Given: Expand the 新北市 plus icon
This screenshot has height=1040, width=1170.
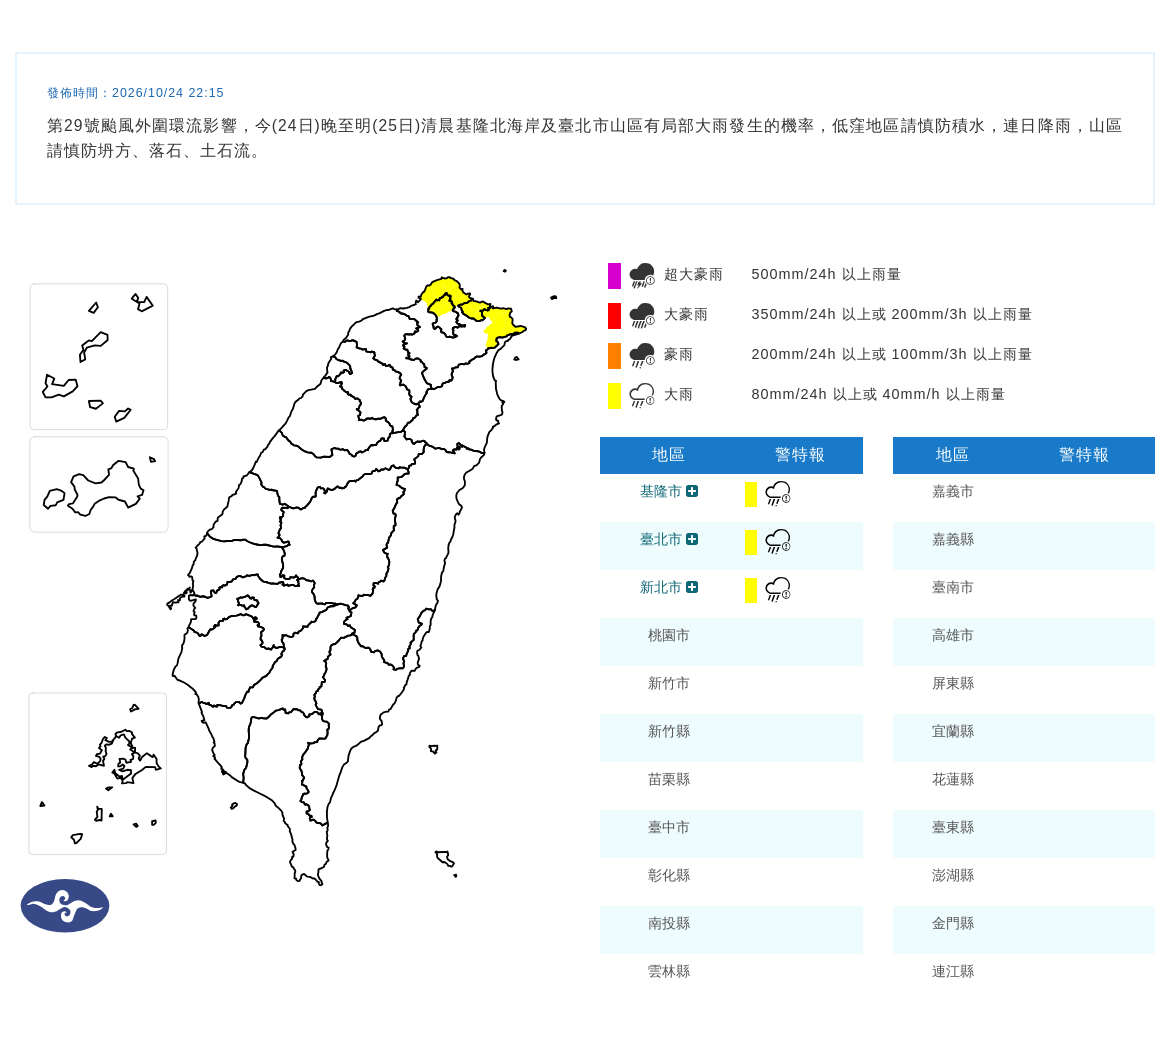Looking at the screenshot, I should point(692,587).
